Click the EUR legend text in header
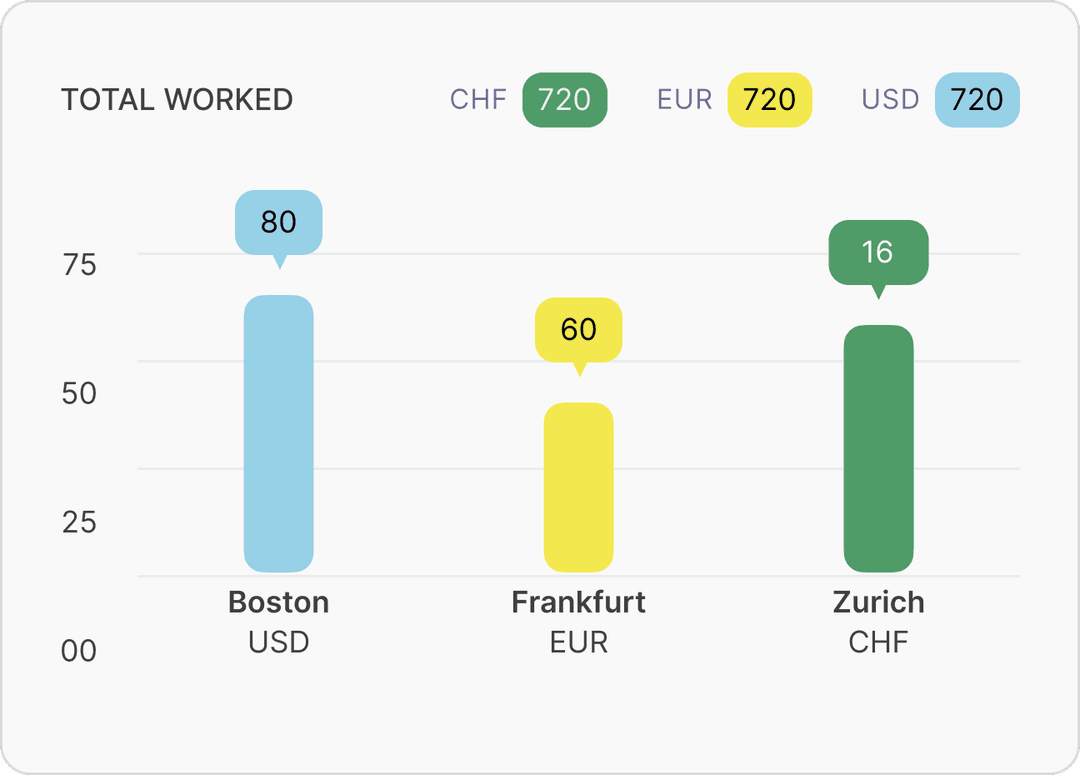 pos(685,100)
